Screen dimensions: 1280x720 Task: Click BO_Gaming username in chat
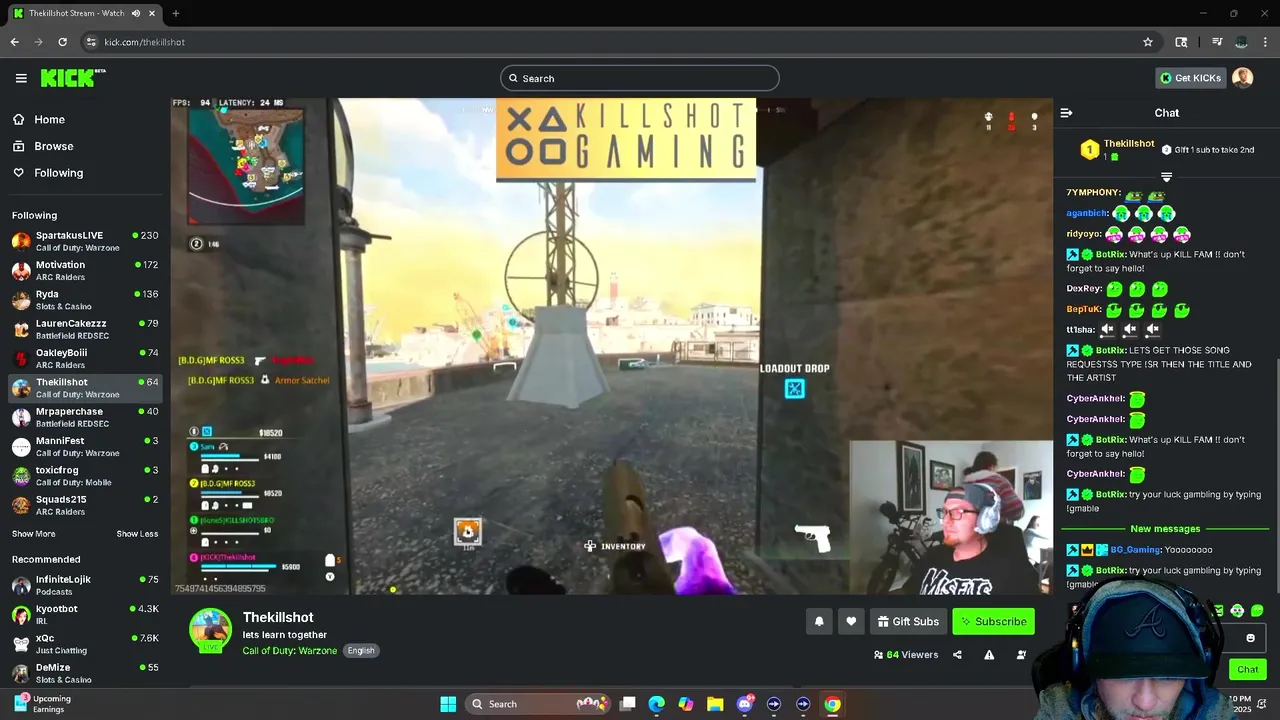pyautogui.click(x=1135, y=550)
